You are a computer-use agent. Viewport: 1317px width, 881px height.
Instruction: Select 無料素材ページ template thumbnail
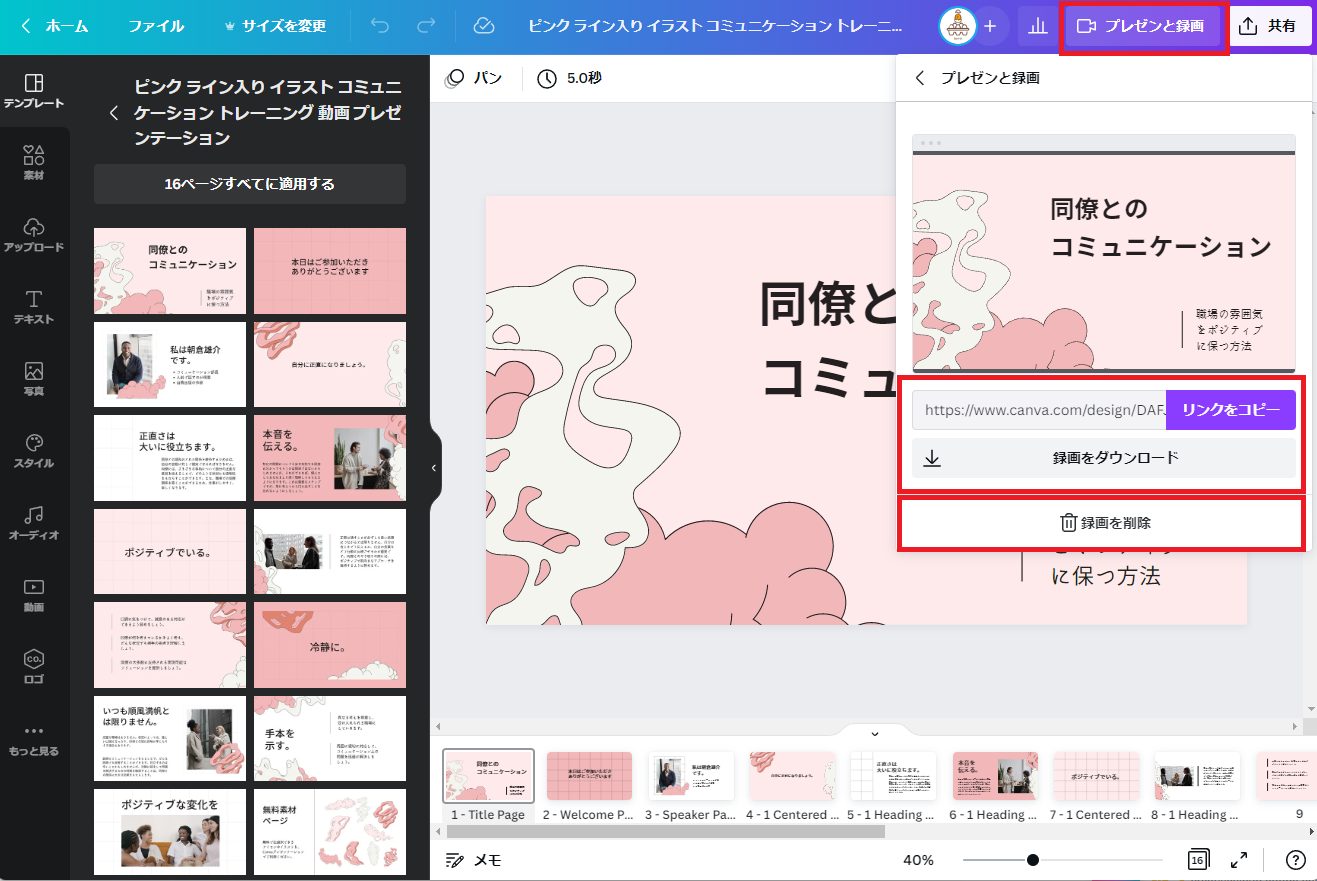pos(330,832)
